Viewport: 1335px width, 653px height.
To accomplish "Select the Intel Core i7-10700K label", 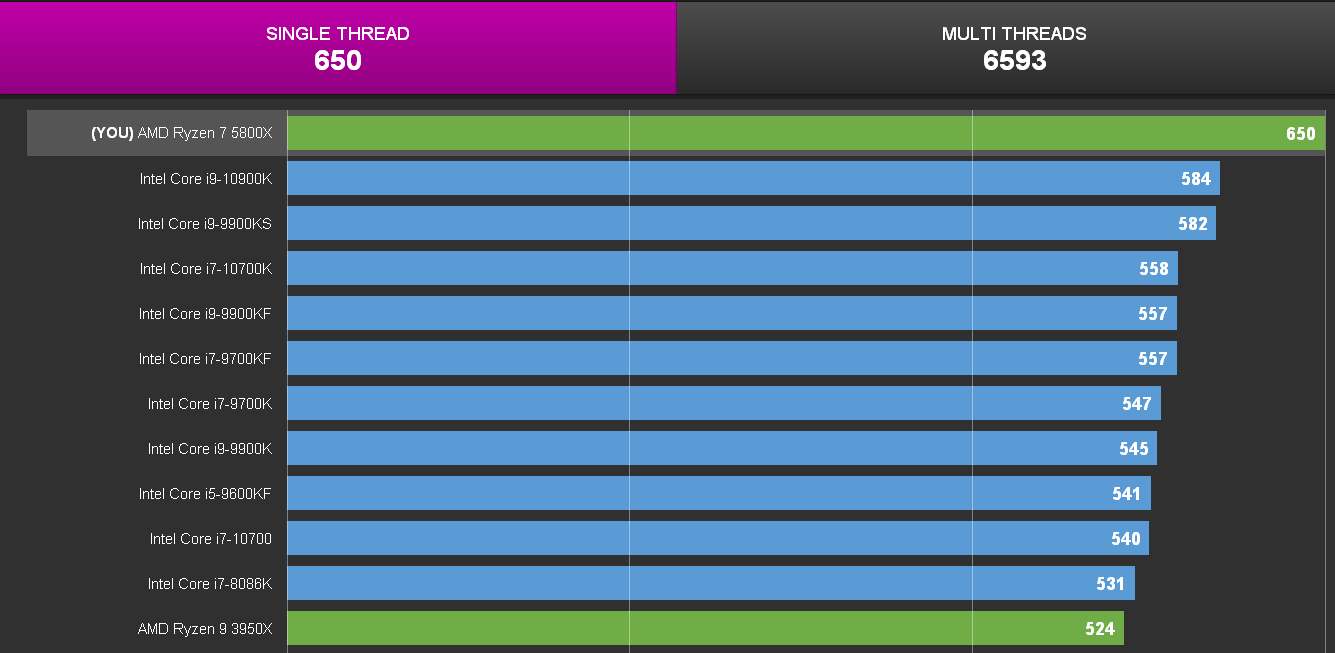I will pyautogui.click(x=206, y=268).
